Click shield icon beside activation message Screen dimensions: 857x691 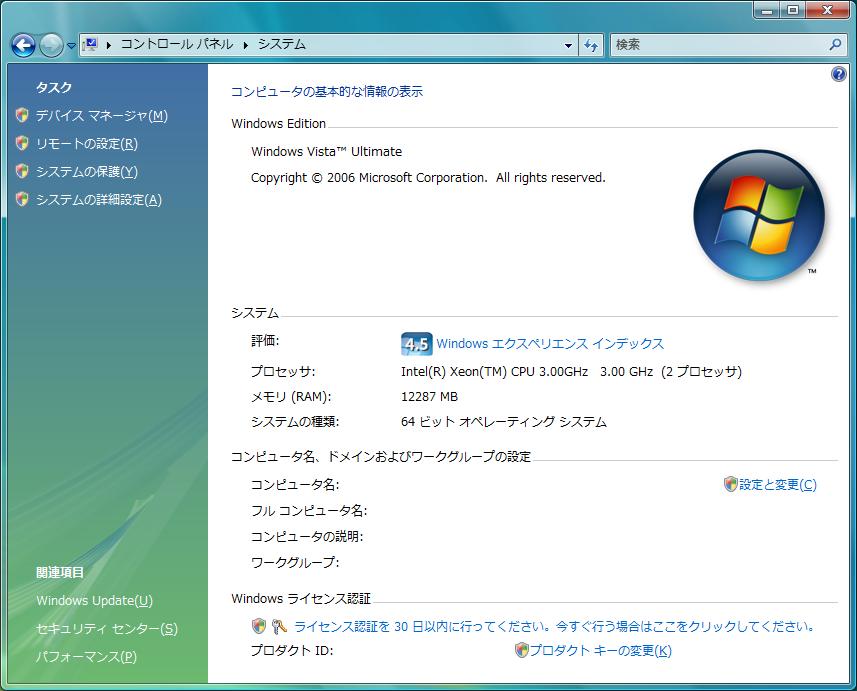coord(259,626)
